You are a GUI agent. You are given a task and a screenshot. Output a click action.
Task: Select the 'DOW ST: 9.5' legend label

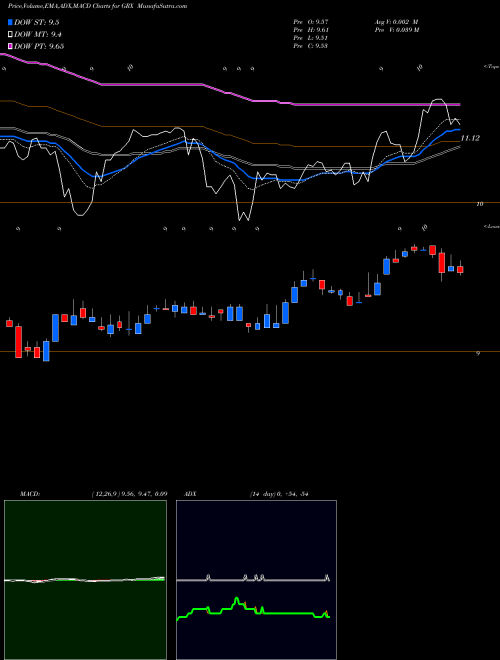tap(36, 23)
